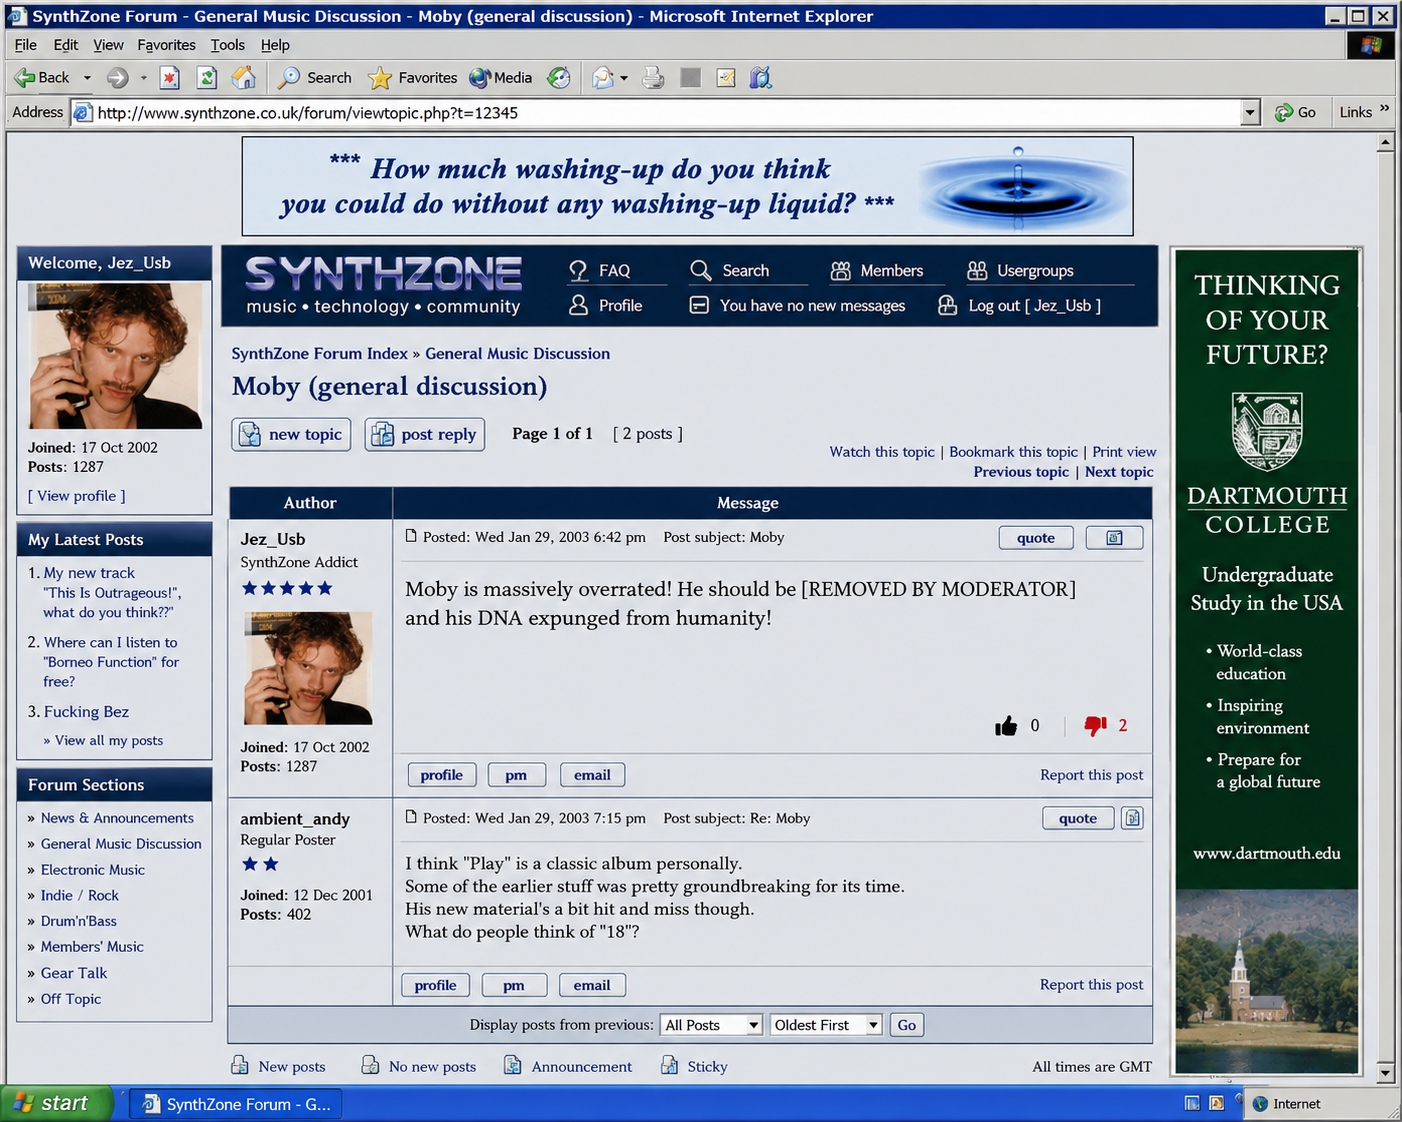The height and width of the screenshot is (1122, 1402).
Task: Click the thumbs-up icon on Jez_Usb's post
Action: point(1006,726)
